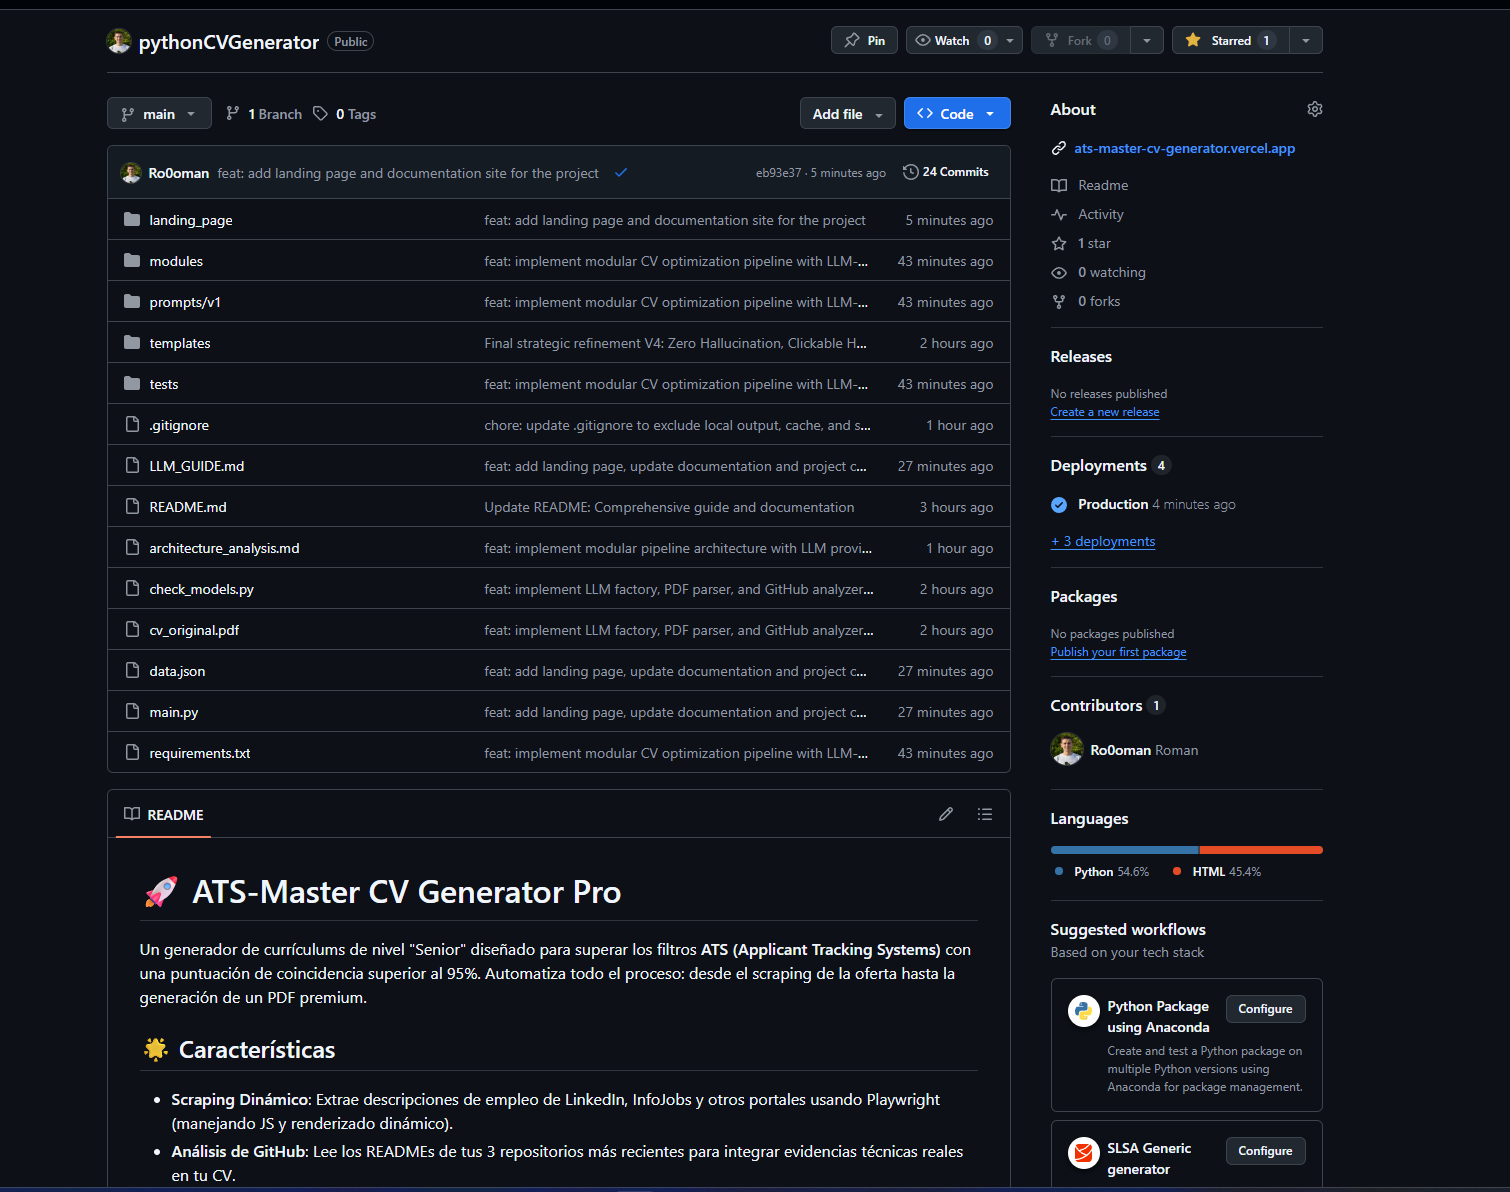1510x1192 pixels.
Task: Open the star lists dropdown arrow
Action: pyautogui.click(x=1305, y=40)
